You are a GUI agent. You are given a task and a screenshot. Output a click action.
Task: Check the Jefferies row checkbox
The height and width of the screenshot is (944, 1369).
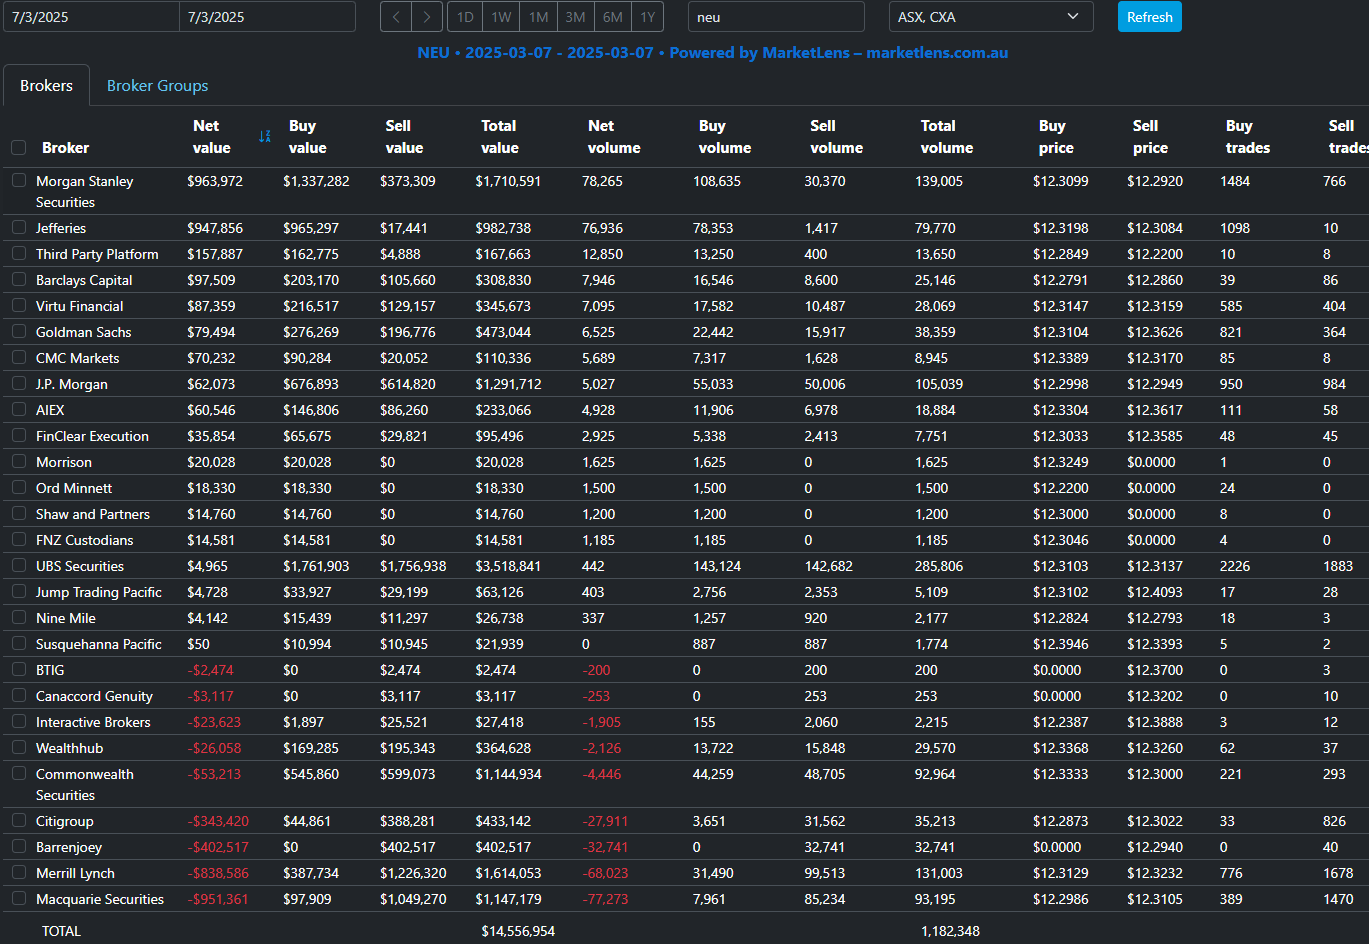pyautogui.click(x=19, y=228)
